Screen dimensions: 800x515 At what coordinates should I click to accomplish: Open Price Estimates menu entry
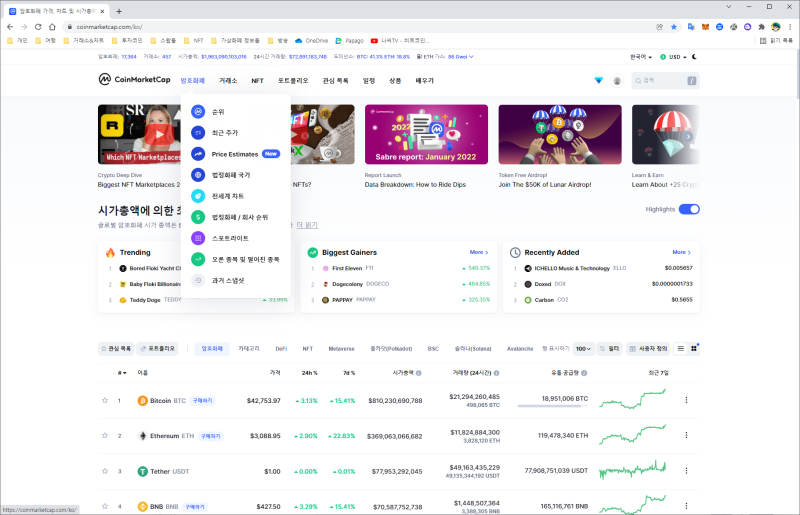click(x=235, y=154)
